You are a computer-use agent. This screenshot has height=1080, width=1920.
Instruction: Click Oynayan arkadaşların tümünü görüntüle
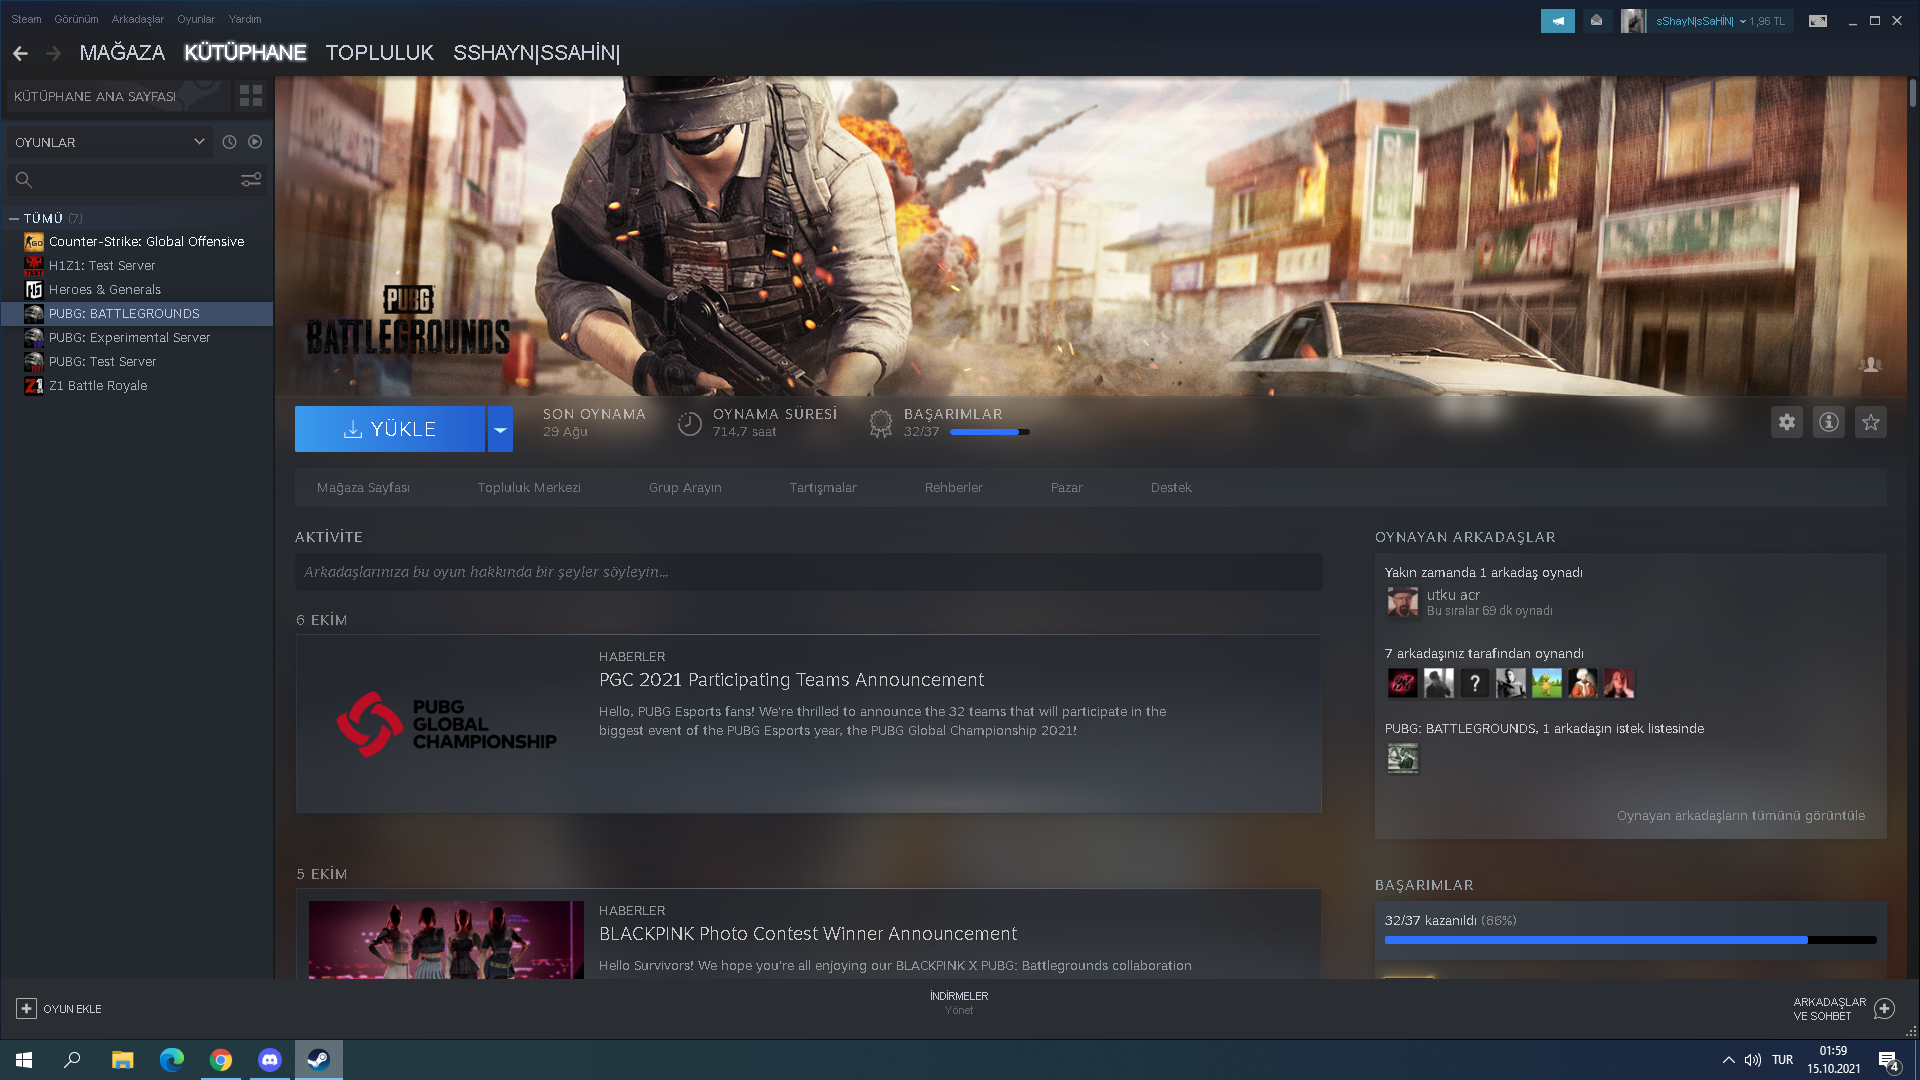(x=1741, y=816)
